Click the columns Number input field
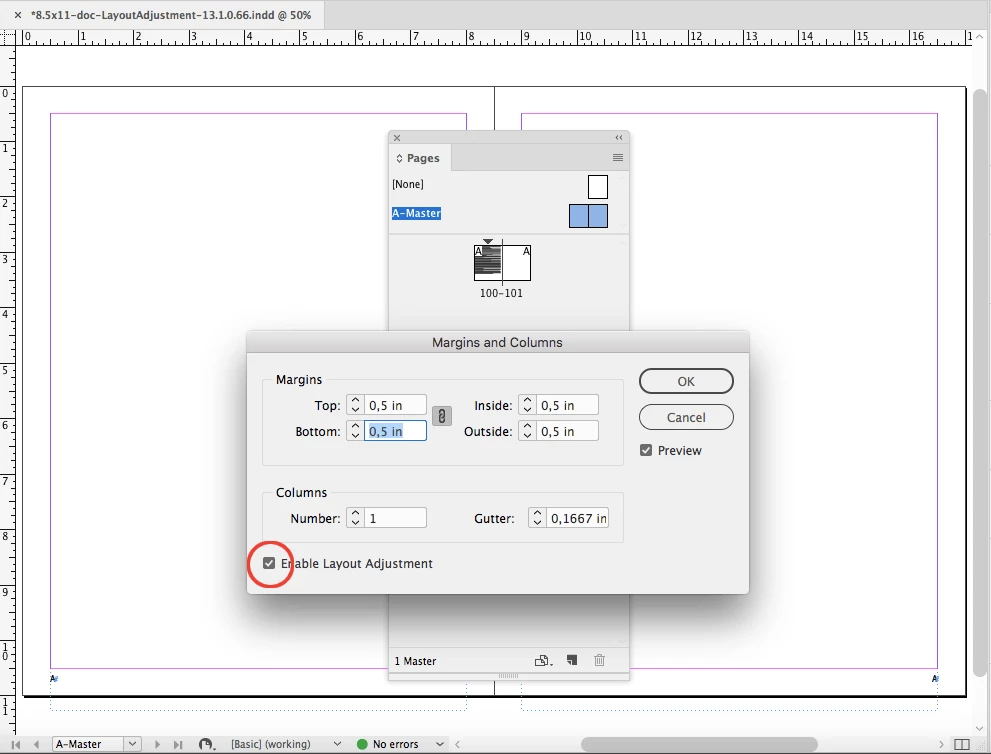Image resolution: width=991 pixels, height=754 pixels. 395,518
